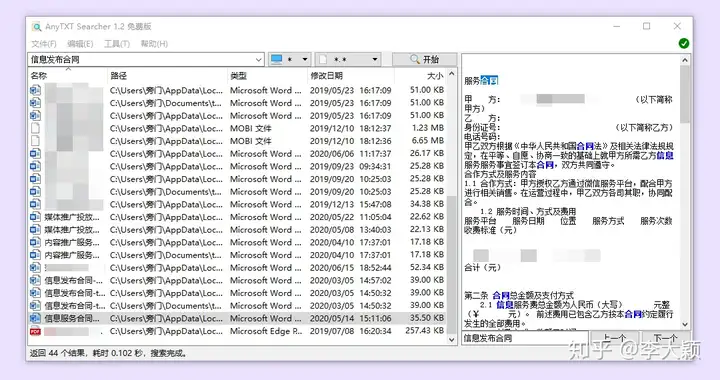
Task: Click Word icon of the 26.17 KB row
Action: (x=35, y=153)
